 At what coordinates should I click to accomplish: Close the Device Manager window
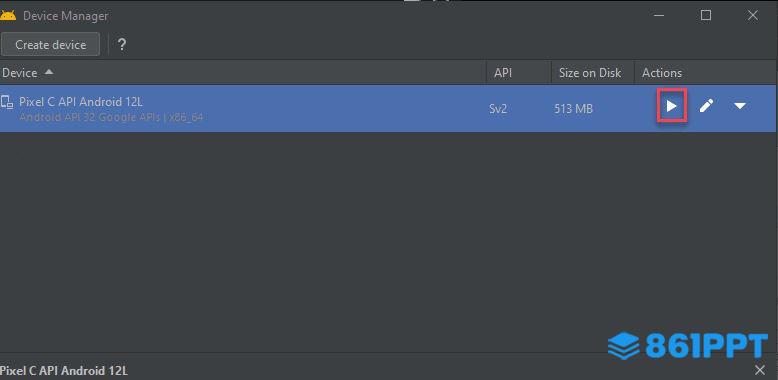click(752, 15)
